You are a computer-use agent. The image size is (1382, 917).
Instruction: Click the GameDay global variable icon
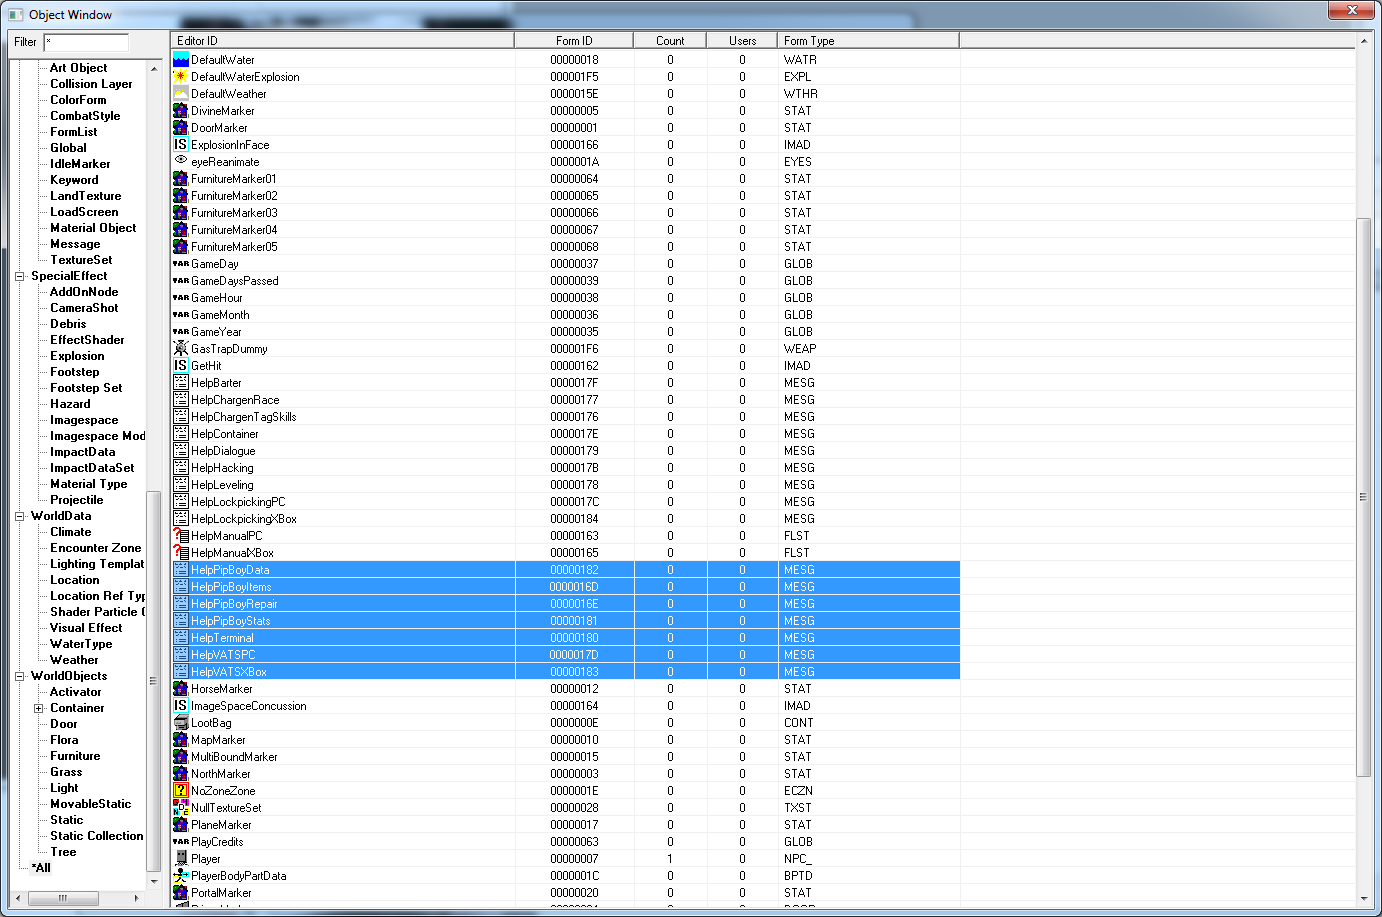tap(181, 264)
